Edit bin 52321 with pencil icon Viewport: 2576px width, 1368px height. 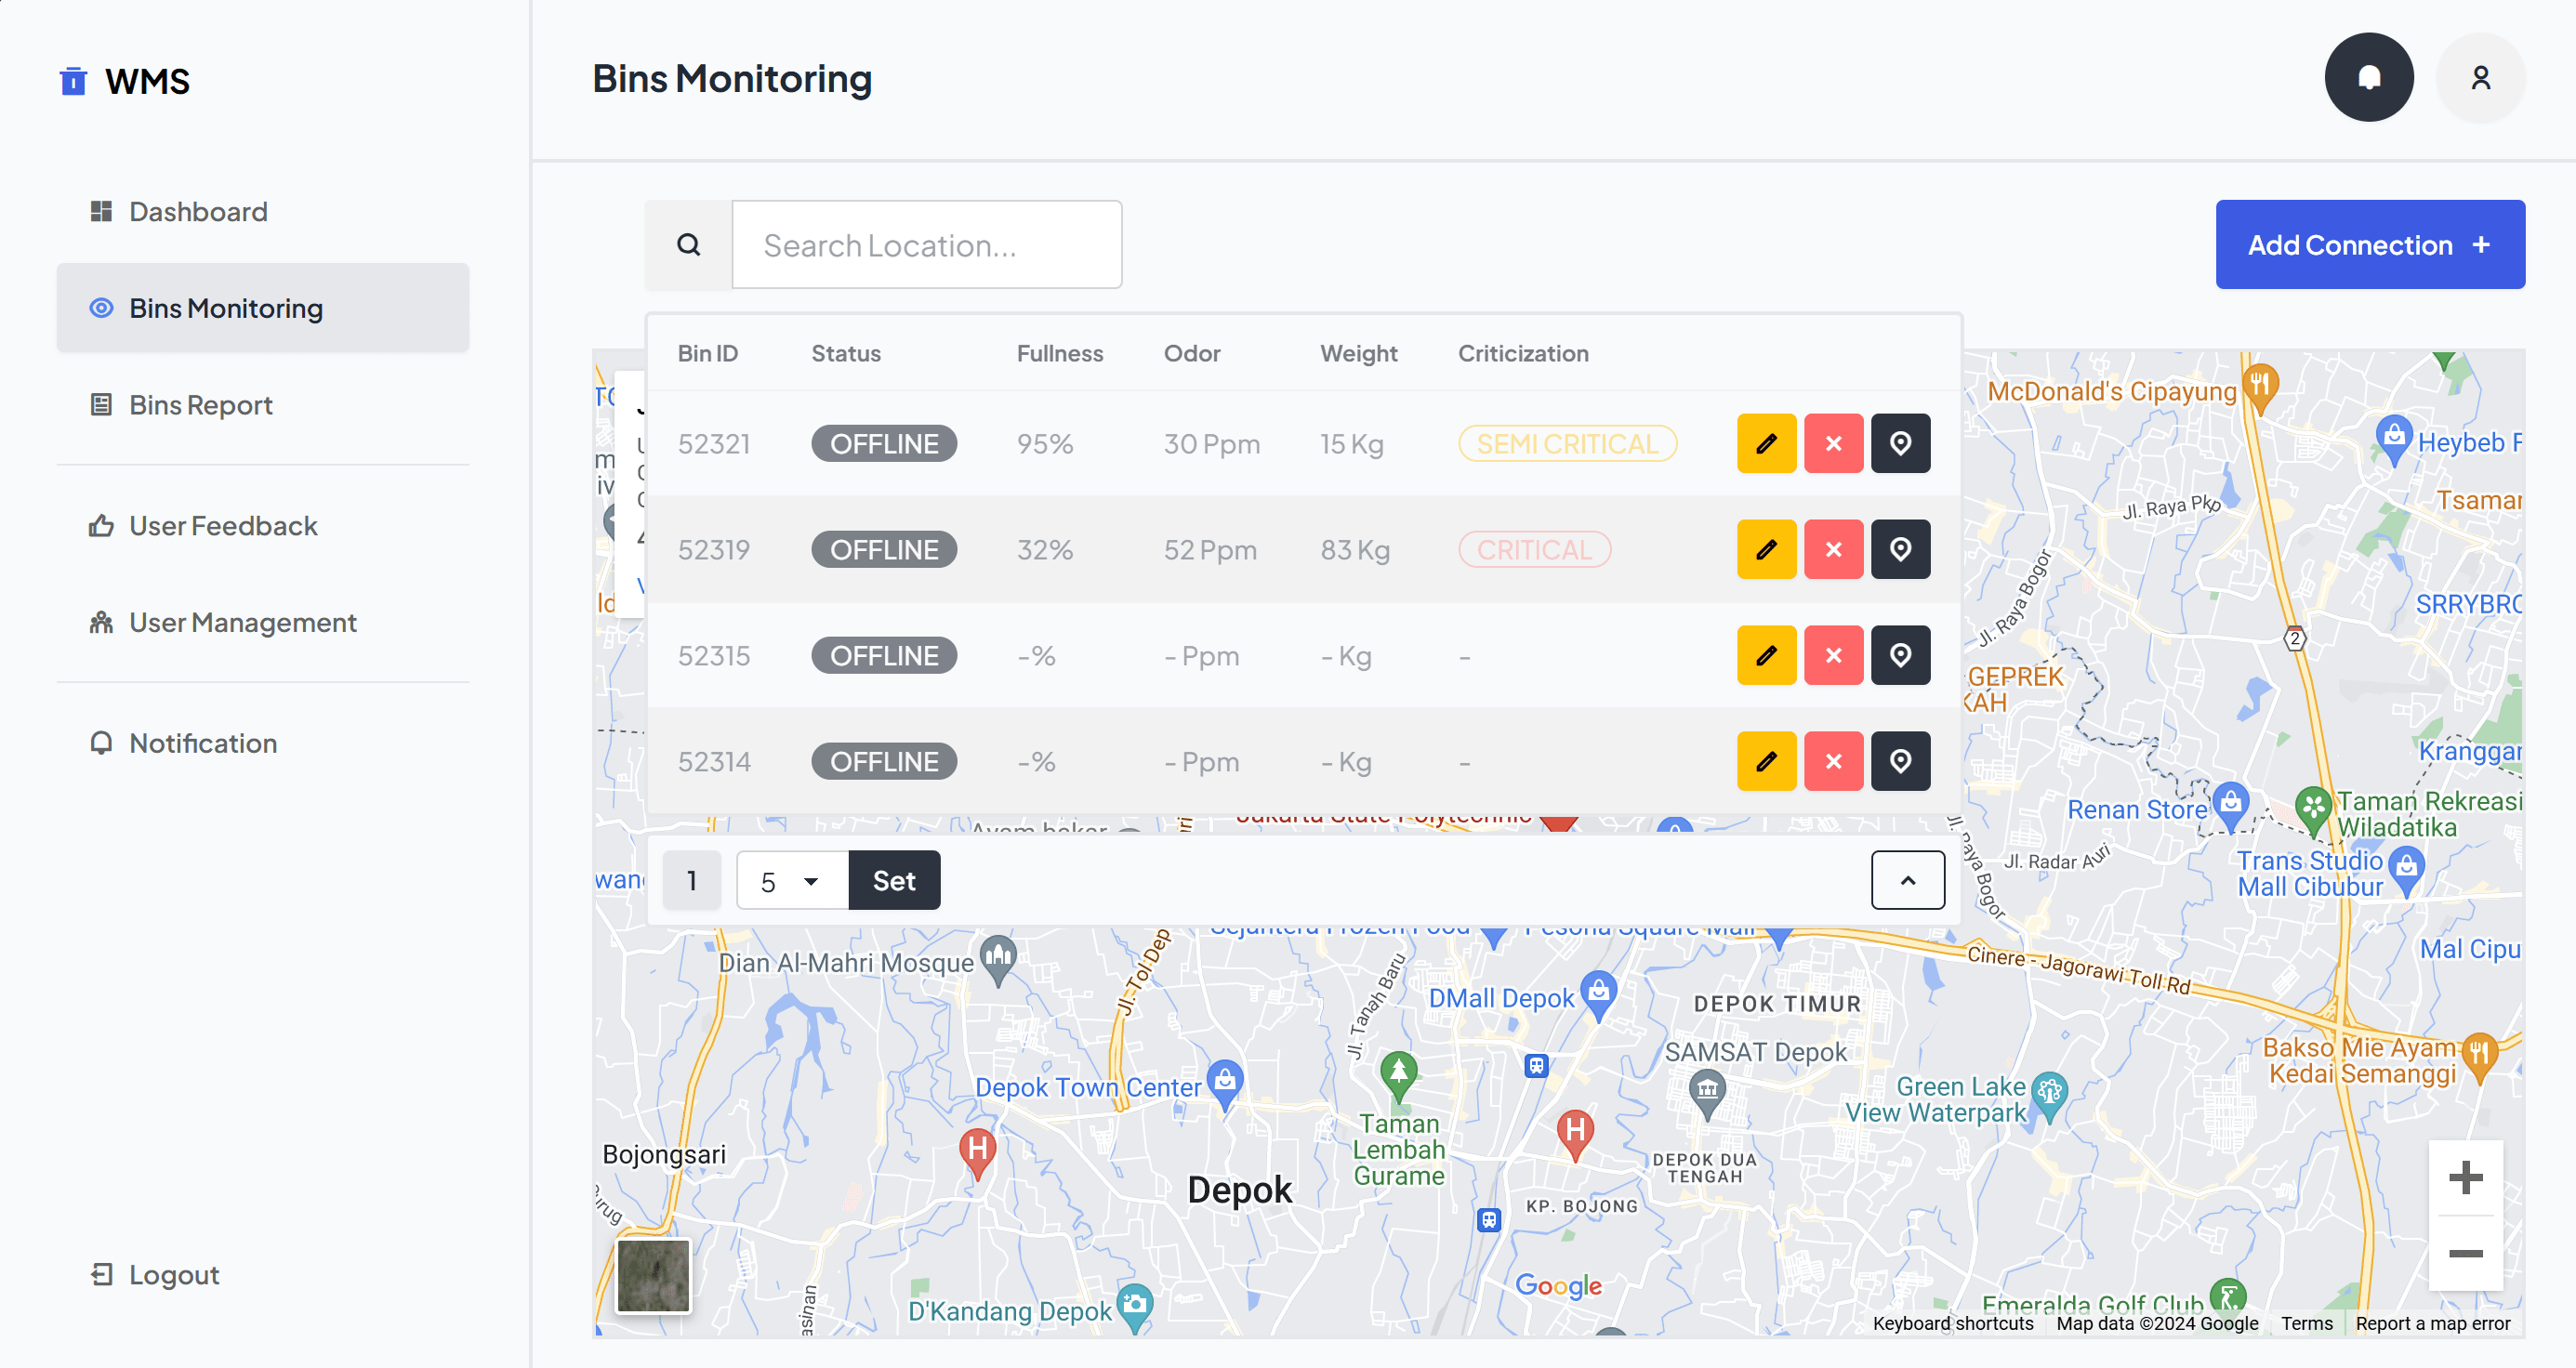(x=1766, y=443)
